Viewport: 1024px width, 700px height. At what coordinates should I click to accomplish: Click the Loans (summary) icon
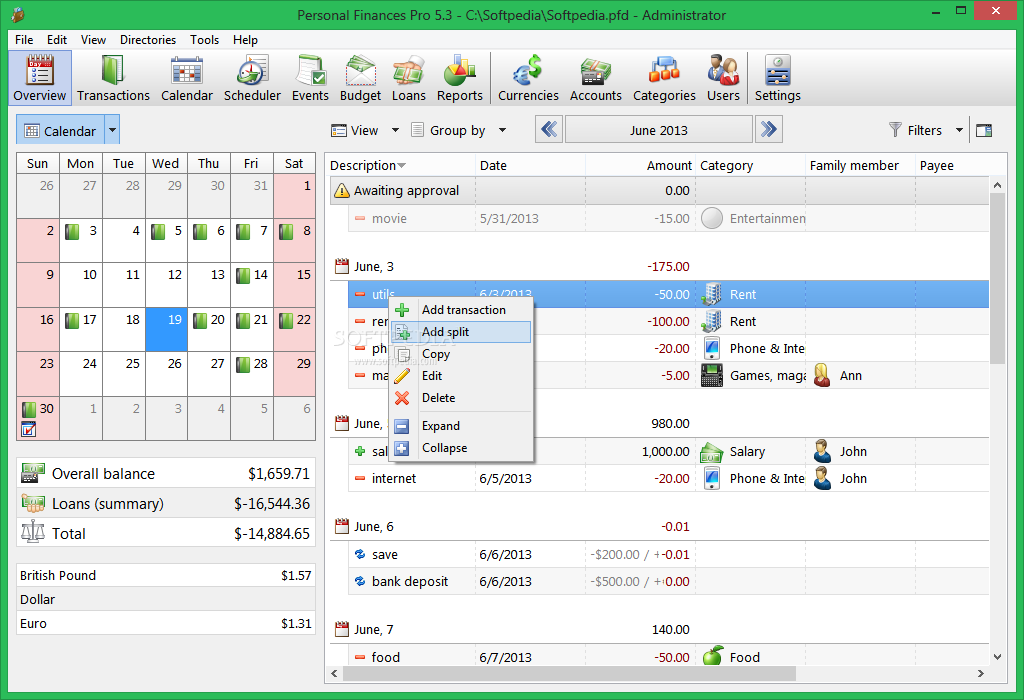(x=33, y=503)
